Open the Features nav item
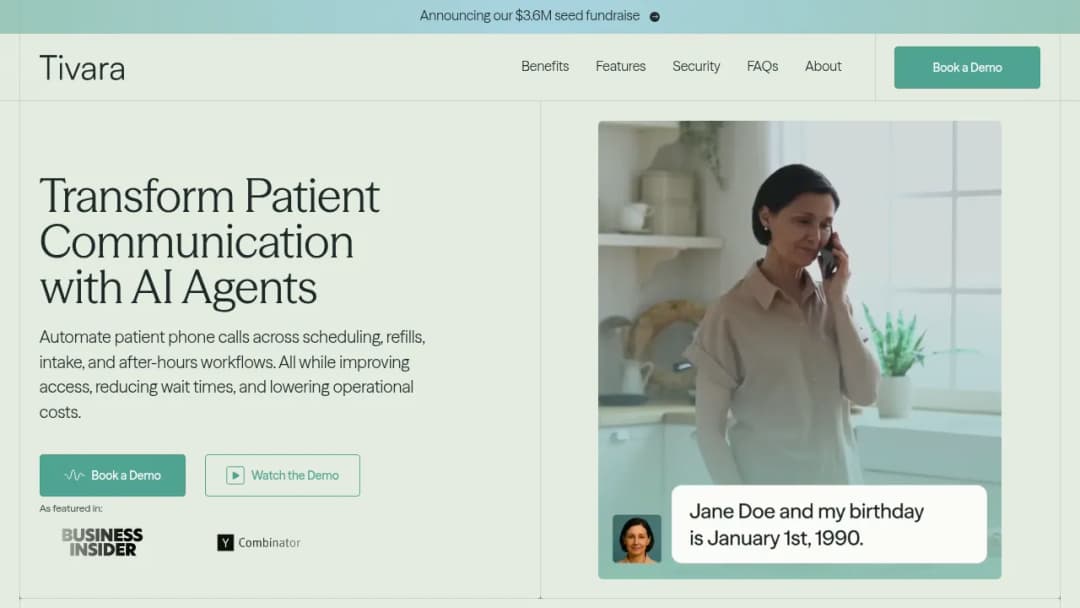This screenshot has width=1080, height=608. 621,66
